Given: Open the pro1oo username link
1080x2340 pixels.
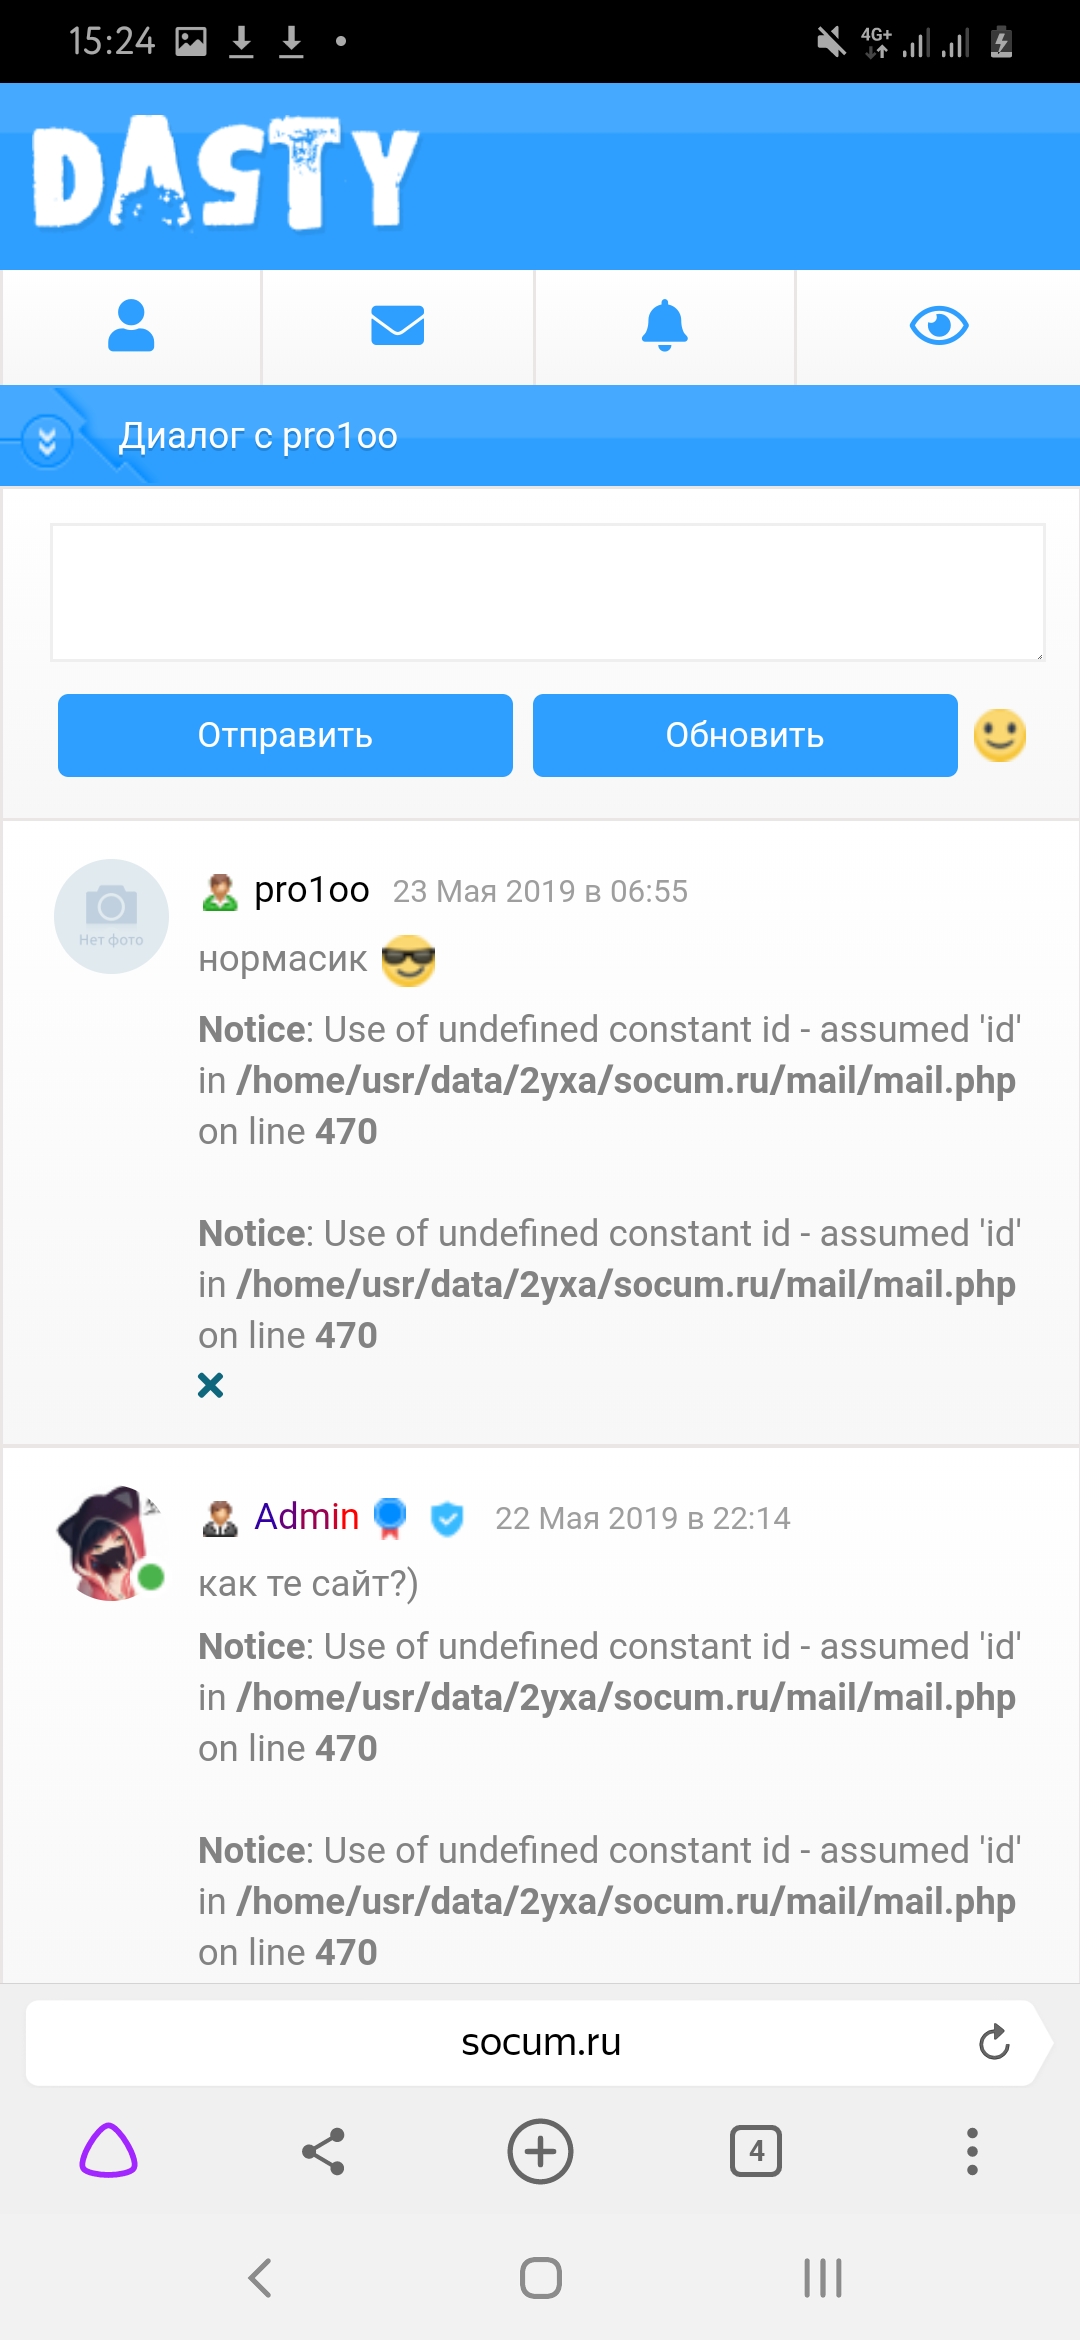Looking at the screenshot, I should [311, 889].
